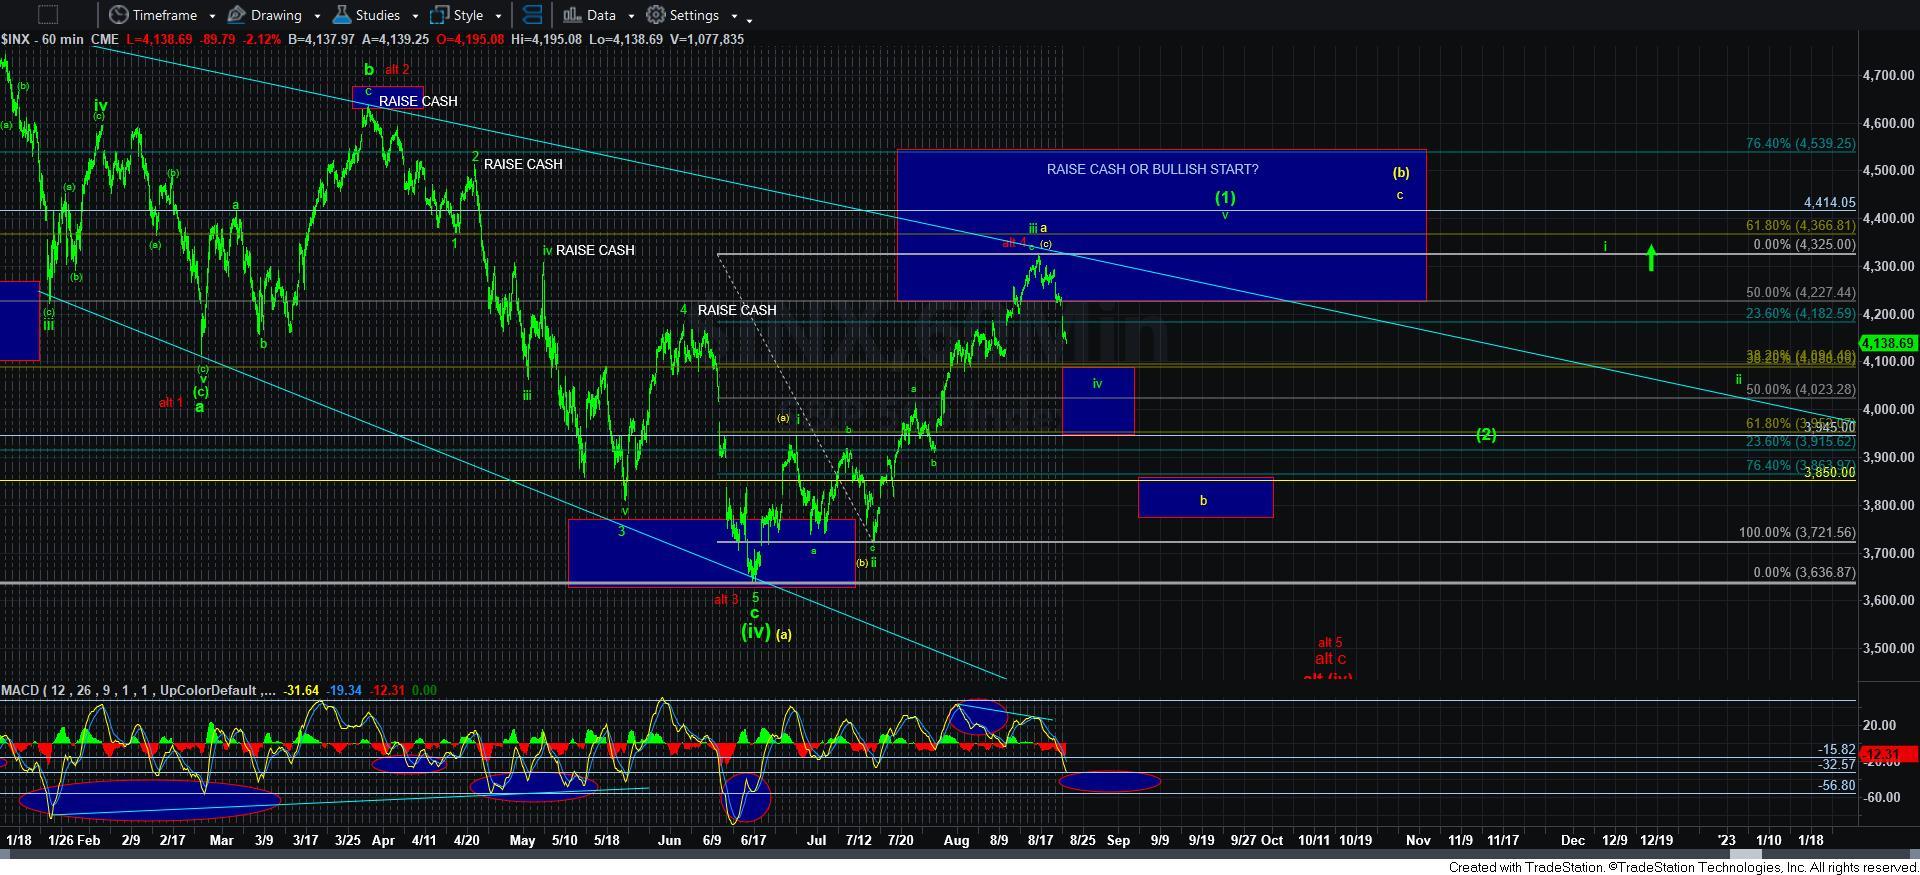1920x875 pixels.
Task: Select the 4 RAISE CASH annotation
Action: [x=728, y=310]
